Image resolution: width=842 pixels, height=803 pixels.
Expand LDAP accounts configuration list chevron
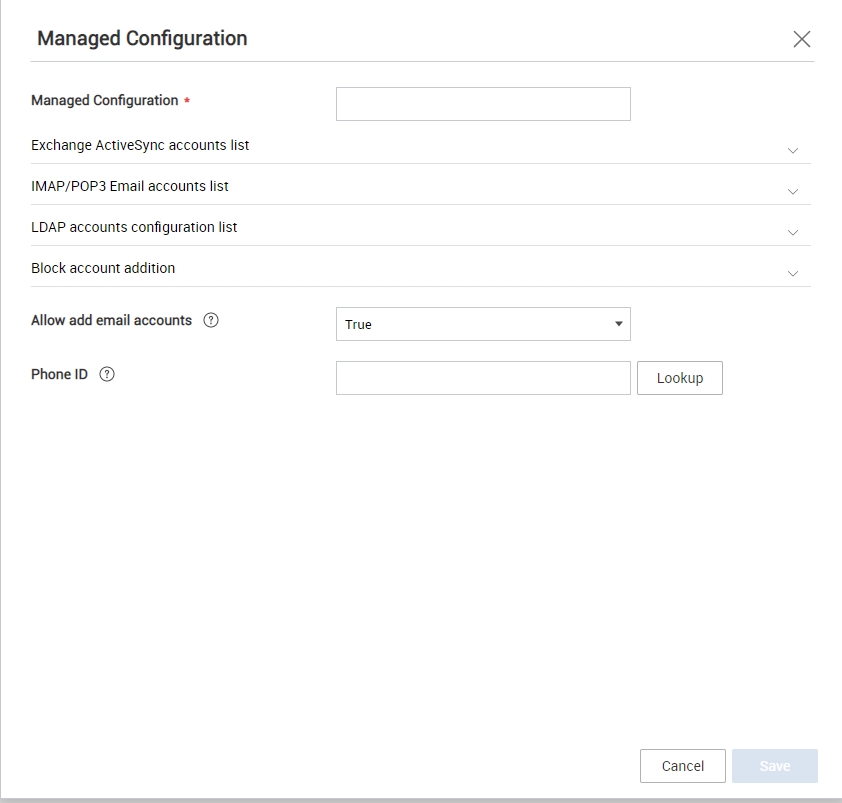tap(793, 233)
